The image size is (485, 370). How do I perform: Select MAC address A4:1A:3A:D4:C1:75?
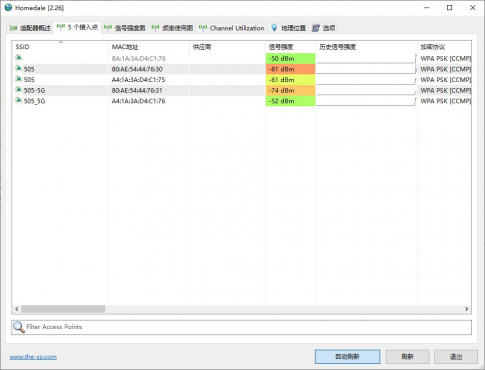138,80
